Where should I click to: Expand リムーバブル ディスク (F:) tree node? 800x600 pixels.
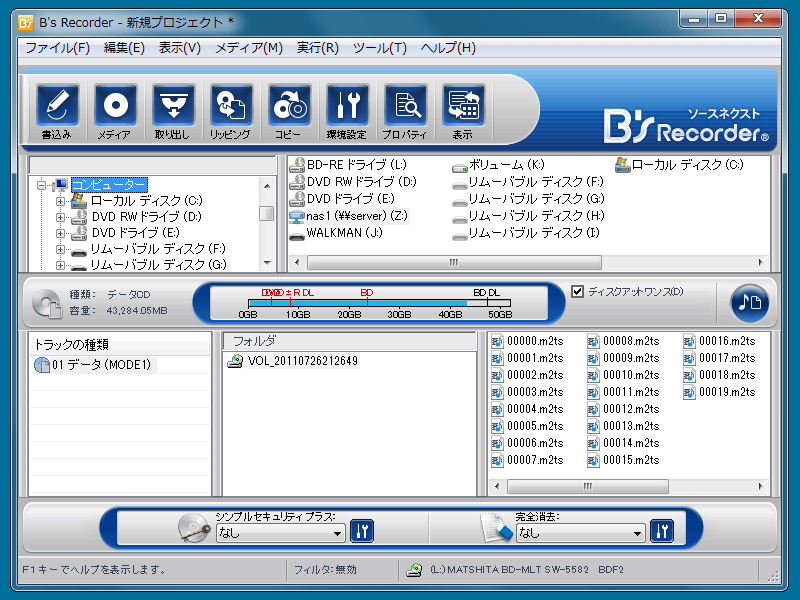tap(60, 249)
